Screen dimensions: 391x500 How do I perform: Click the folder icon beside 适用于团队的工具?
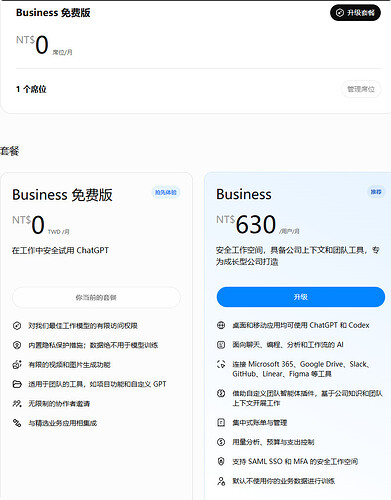pyautogui.click(x=17, y=384)
